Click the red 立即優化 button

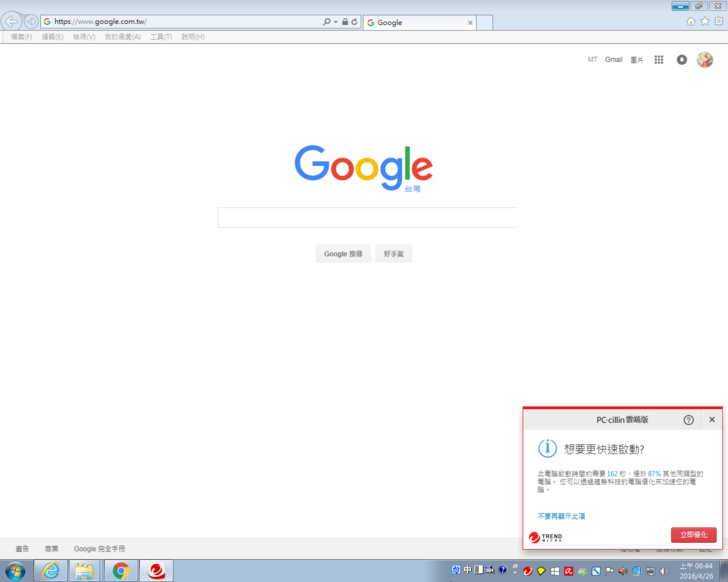(x=694, y=535)
